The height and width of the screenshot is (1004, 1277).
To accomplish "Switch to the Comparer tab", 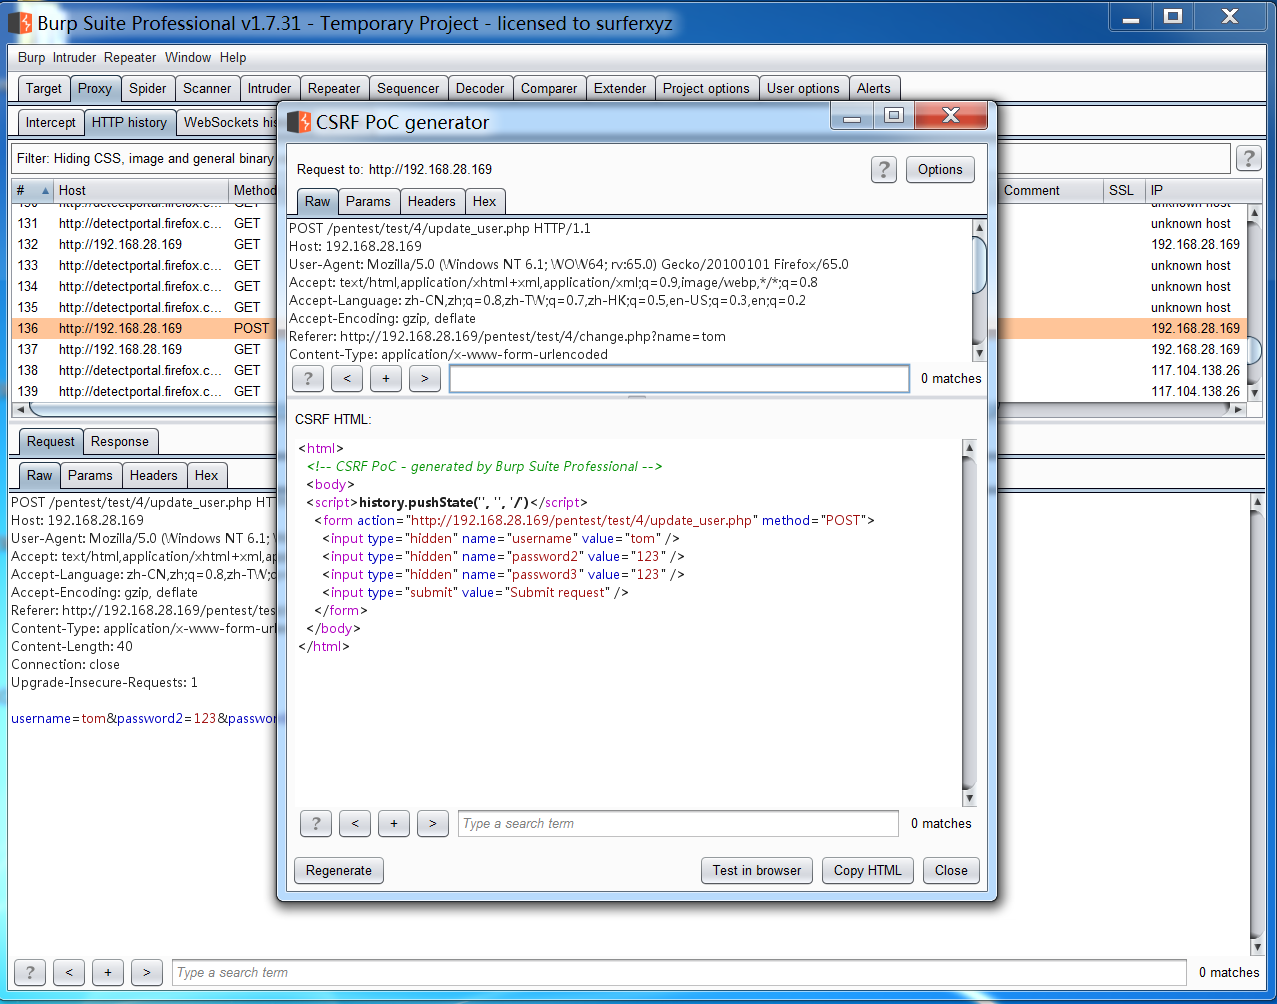I will pos(549,88).
